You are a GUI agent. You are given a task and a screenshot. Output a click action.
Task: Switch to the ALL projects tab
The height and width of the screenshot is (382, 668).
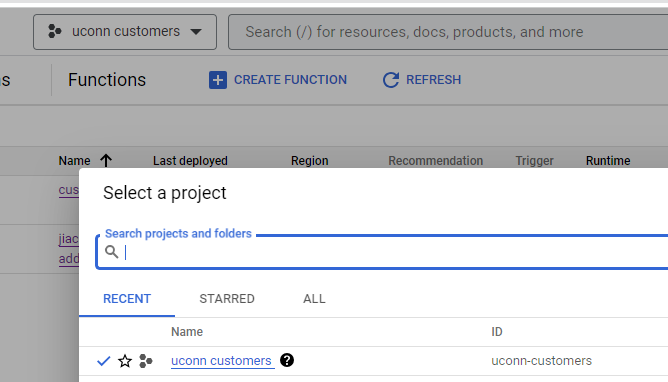[x=314, y=299]
